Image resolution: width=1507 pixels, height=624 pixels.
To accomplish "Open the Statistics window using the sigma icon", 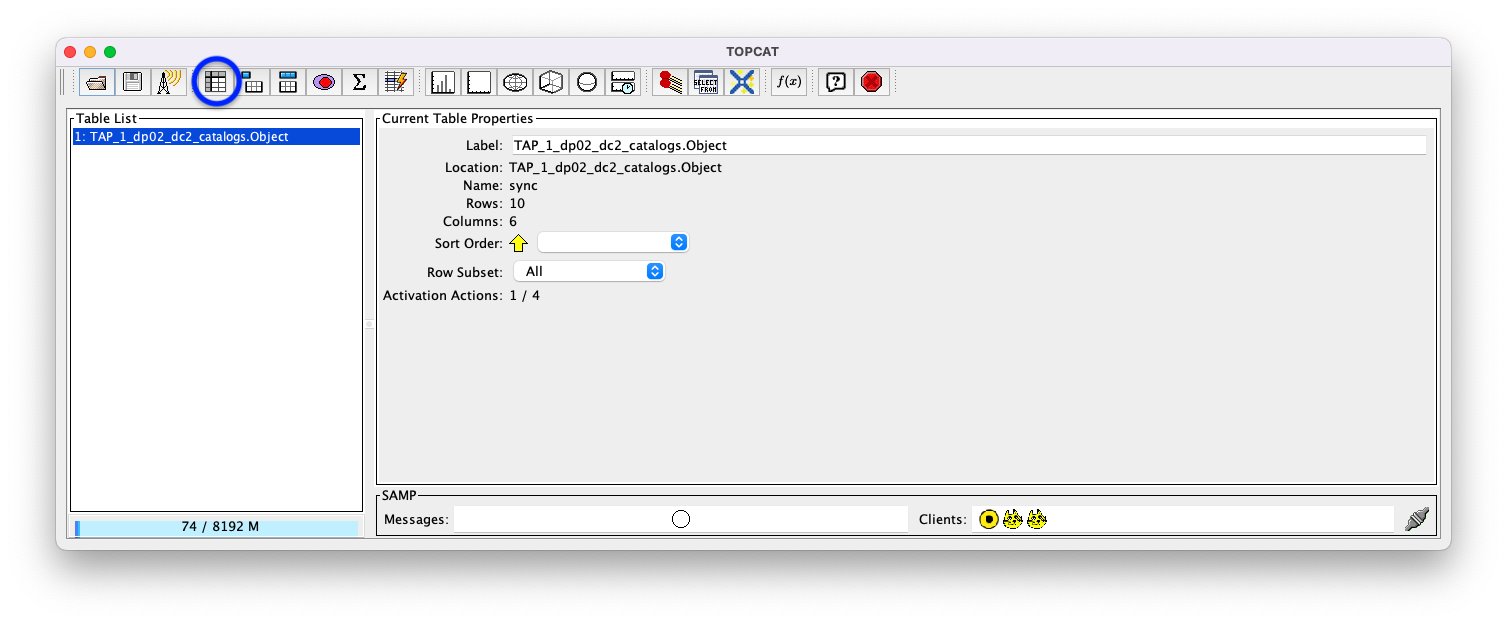I will click(x=359, y=81).
